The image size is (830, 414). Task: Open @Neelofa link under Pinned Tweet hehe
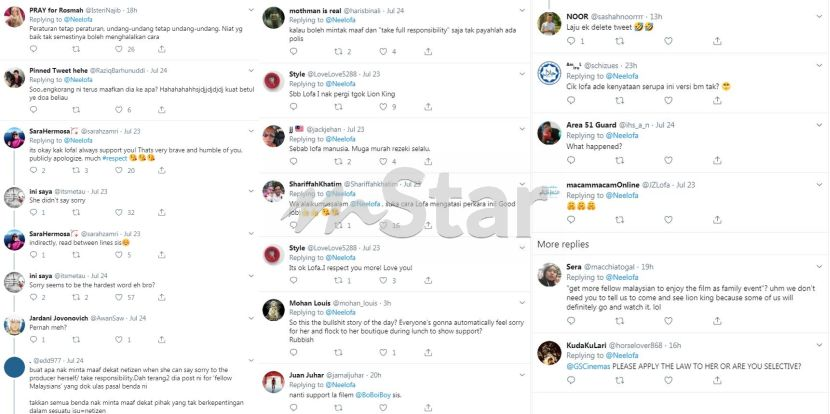click(78, 79)
